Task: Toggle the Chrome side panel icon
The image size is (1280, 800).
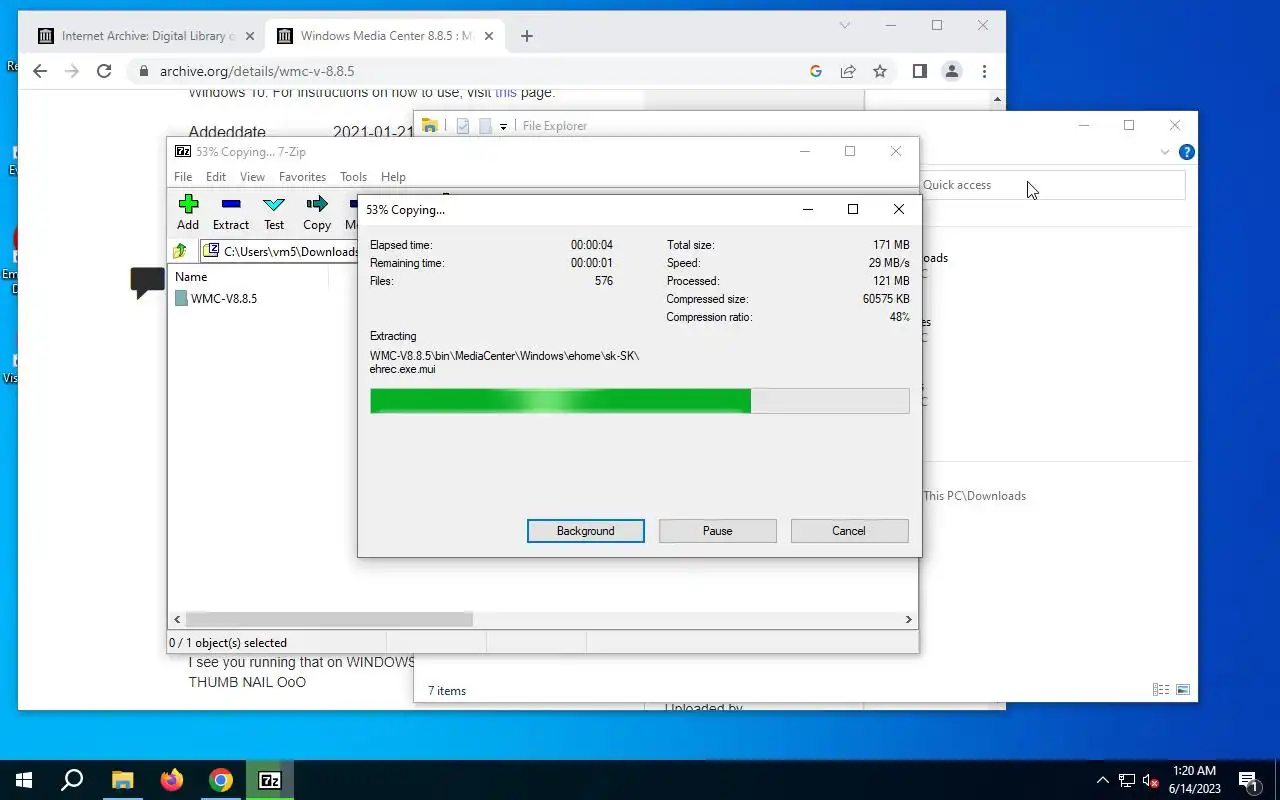Action: [x=920, y=71]
